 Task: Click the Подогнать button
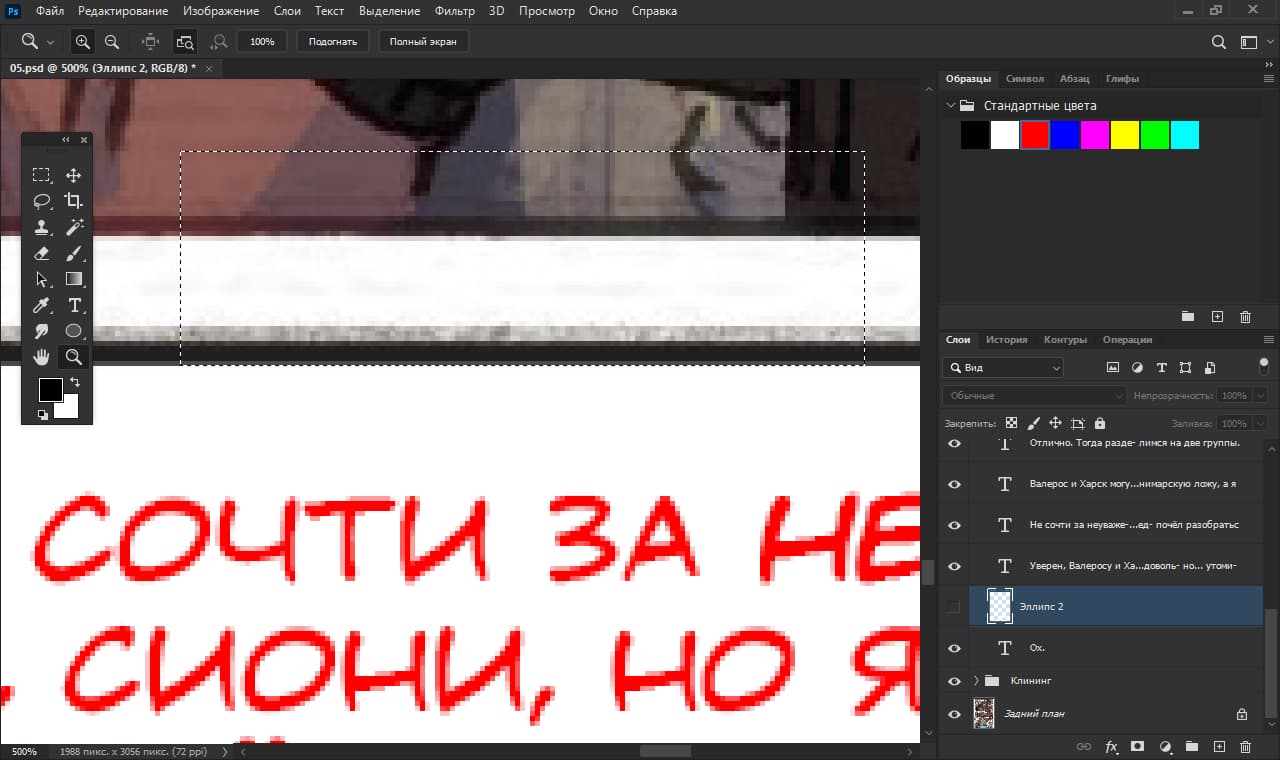point(333,42)
